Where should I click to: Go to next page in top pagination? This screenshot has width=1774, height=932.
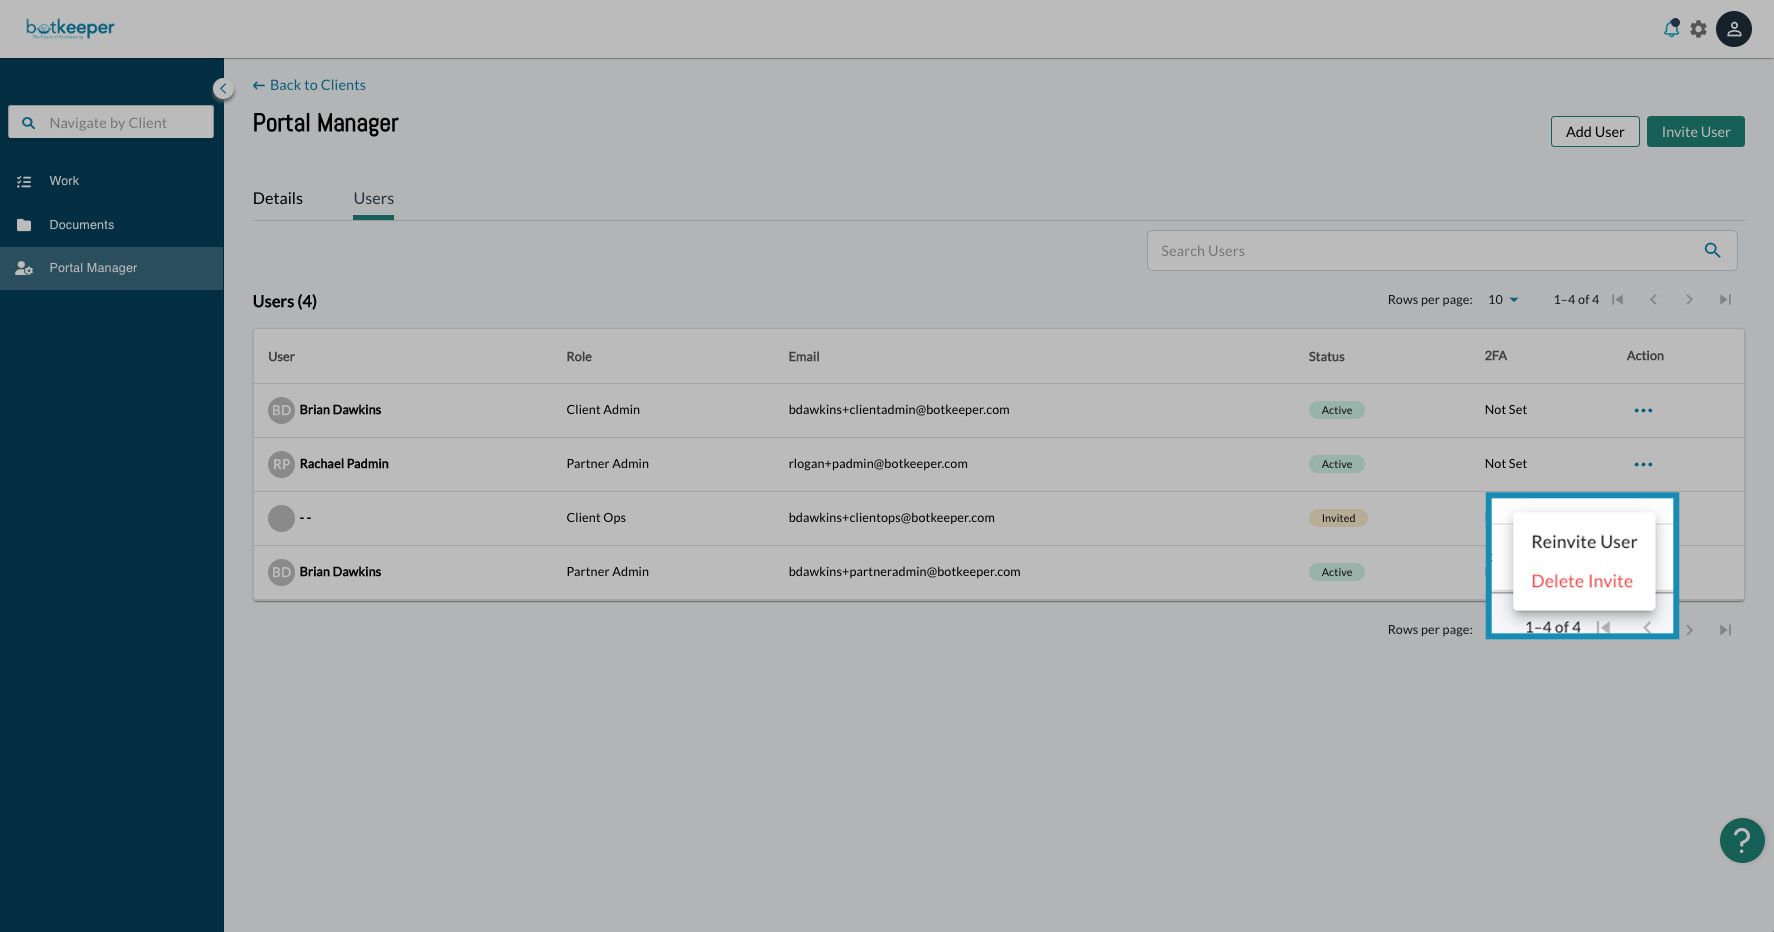[x=1689, y=300]
